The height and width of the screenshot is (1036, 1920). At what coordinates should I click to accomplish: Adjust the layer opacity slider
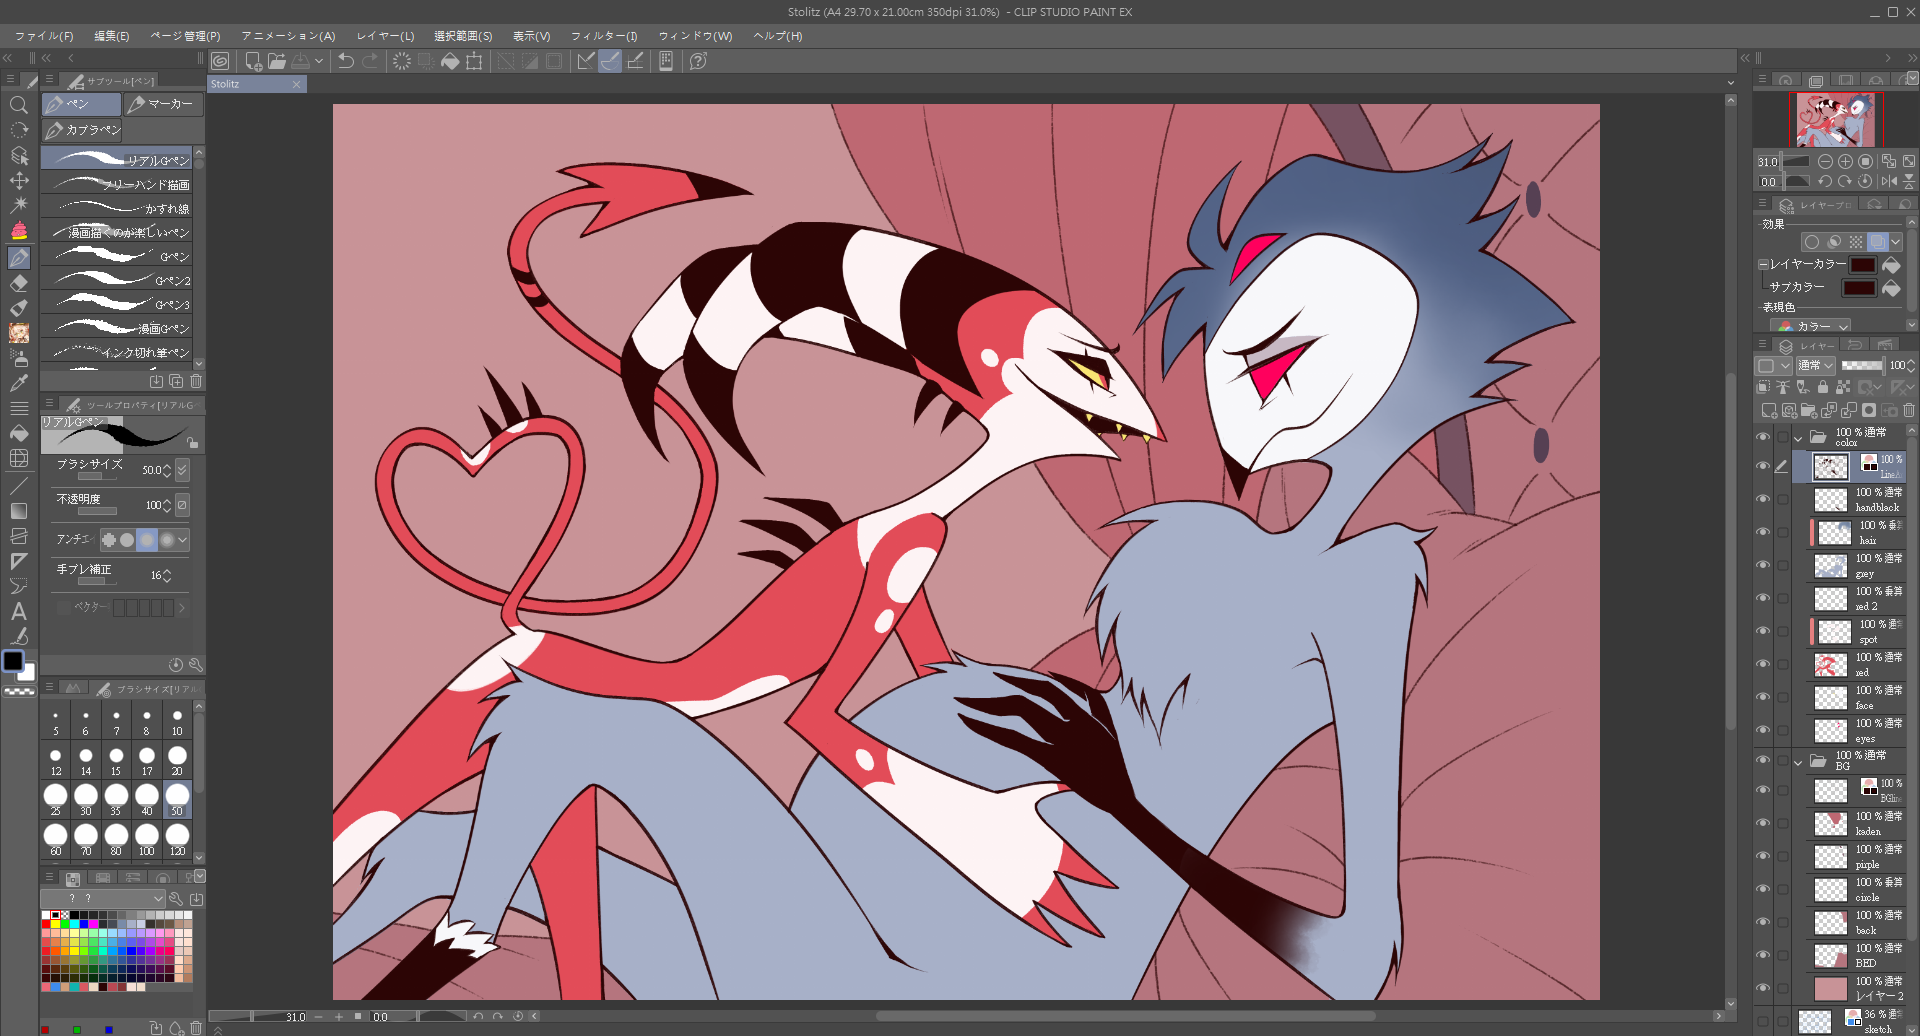(x=1862, y=365)
